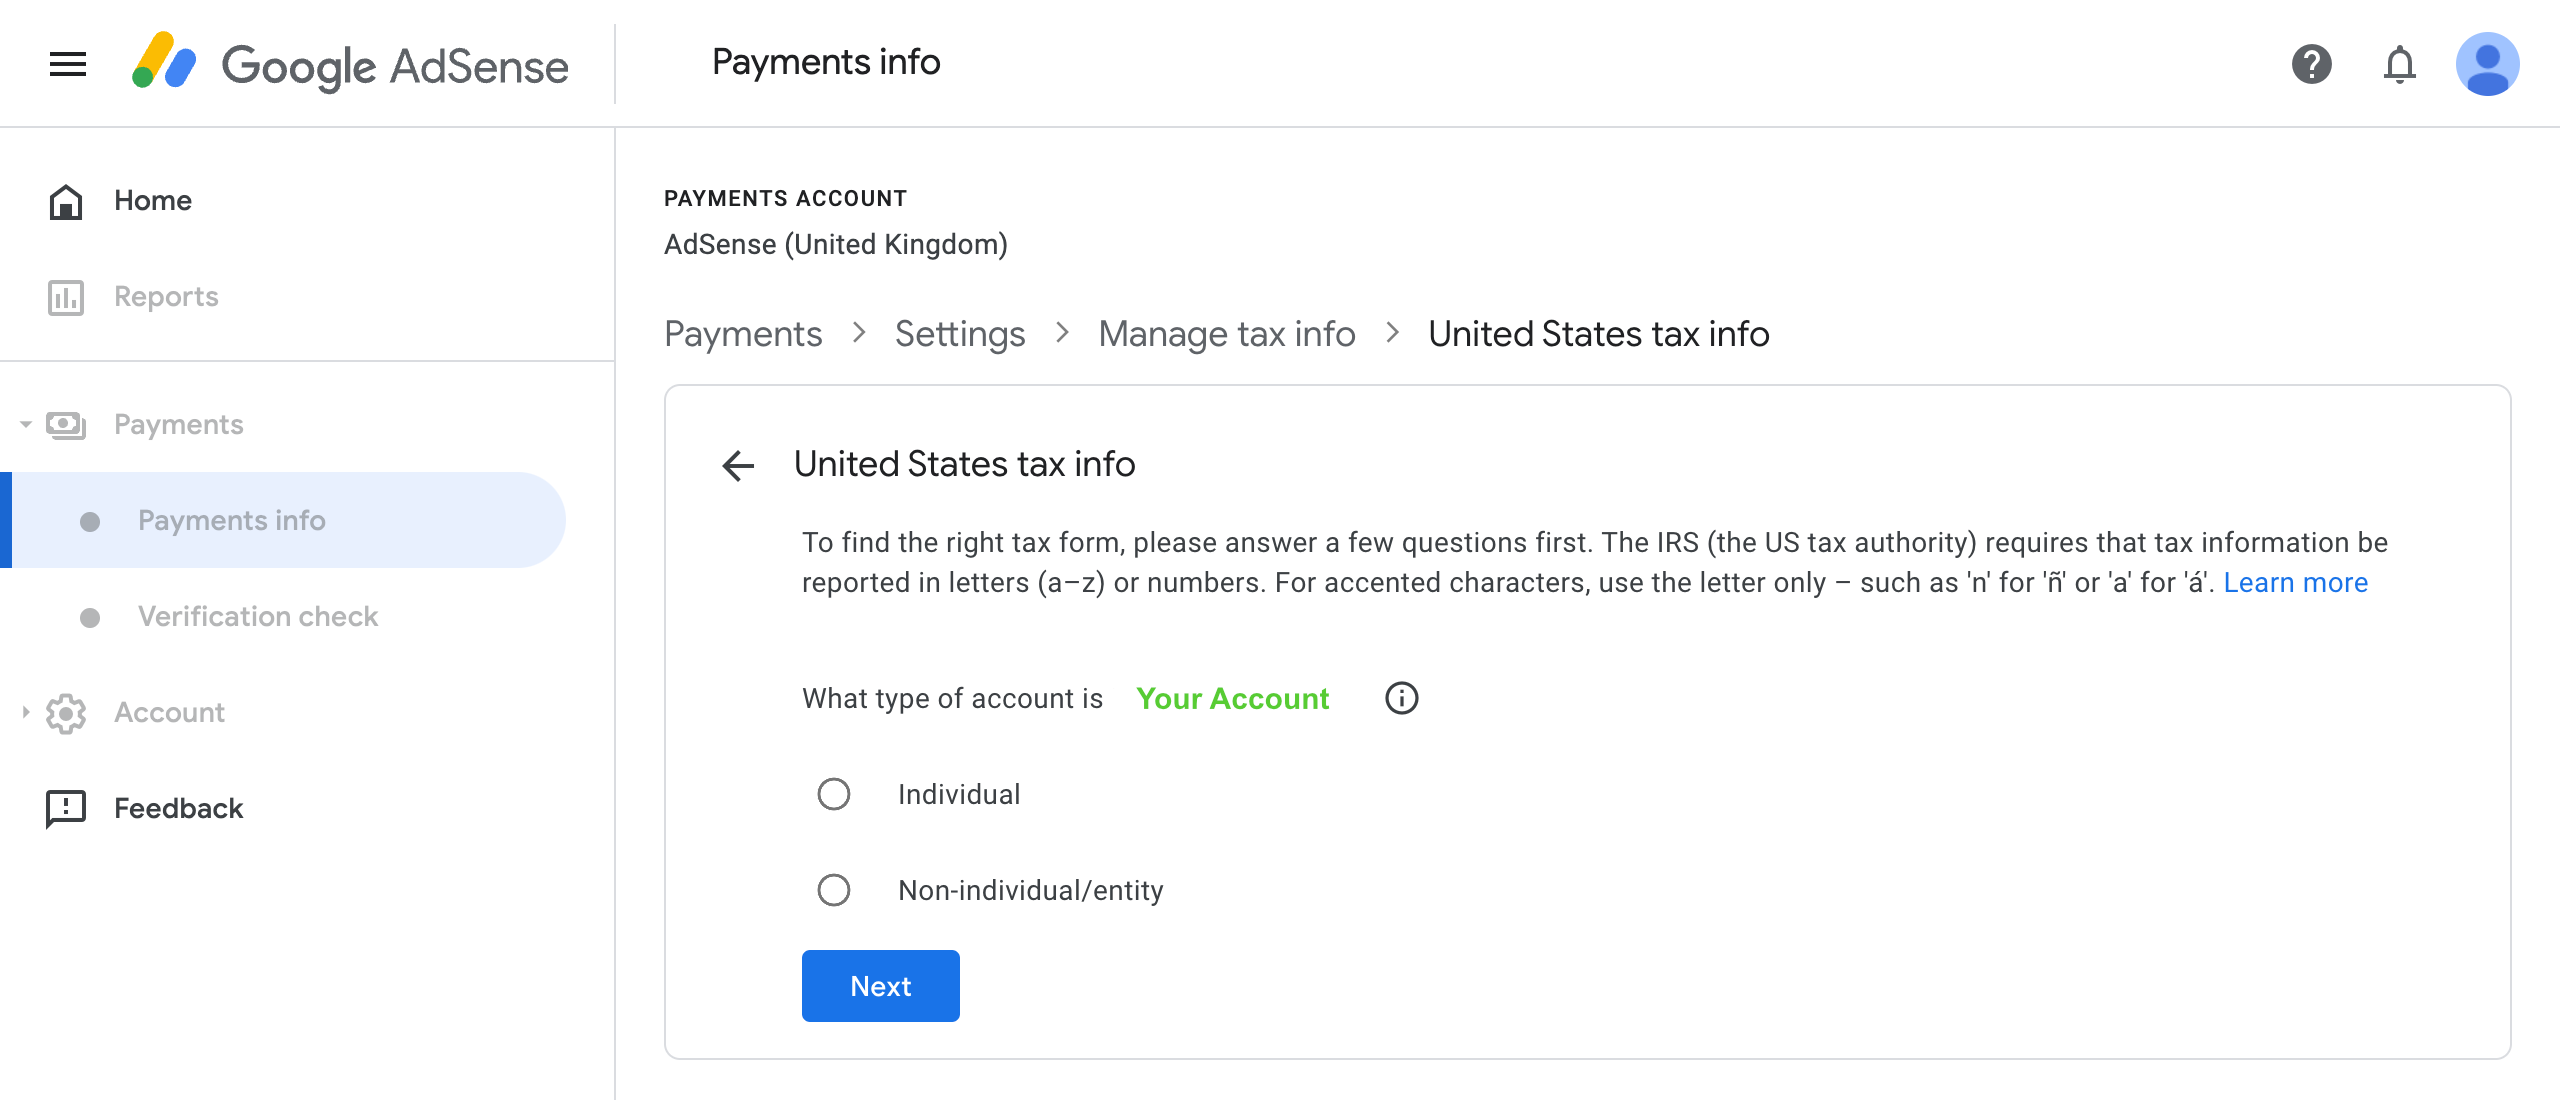2560x1100 pixels.
Task: Click the back arrow on United States tax info
Action: pyautogui.click(x=738, y=465)
